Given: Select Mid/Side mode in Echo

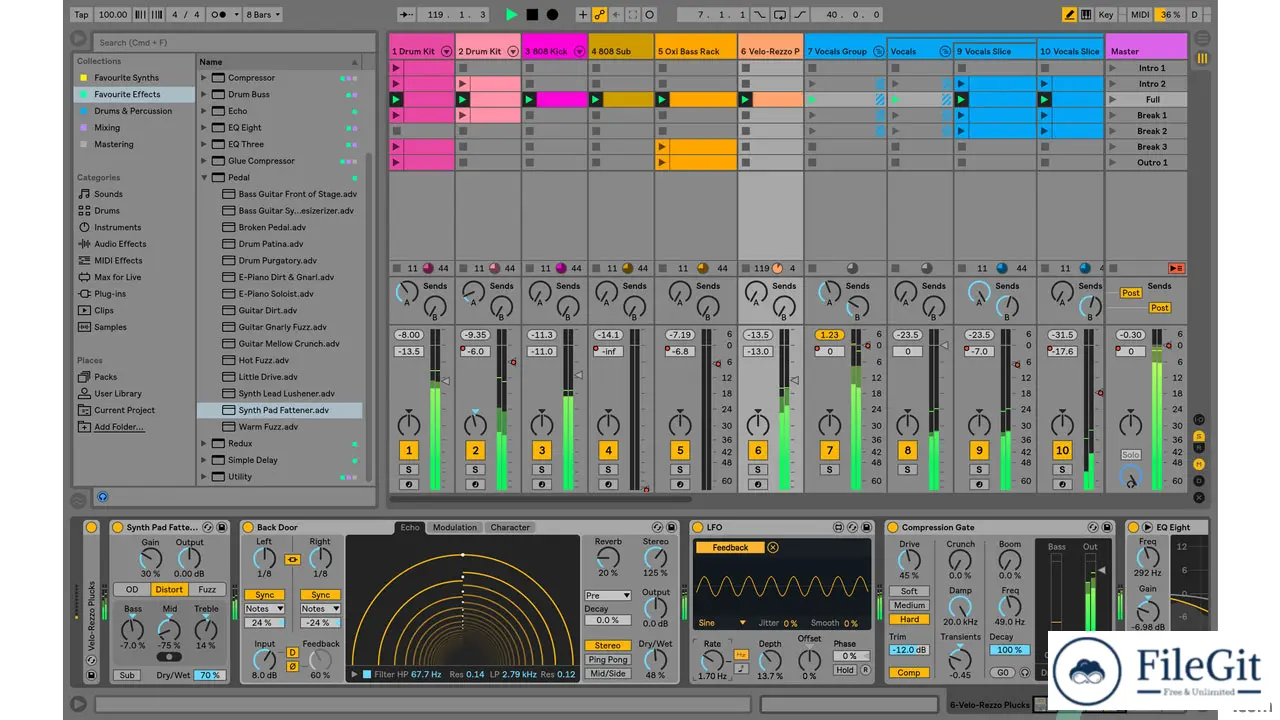Looking at the screenshot, I should point(608,673).
